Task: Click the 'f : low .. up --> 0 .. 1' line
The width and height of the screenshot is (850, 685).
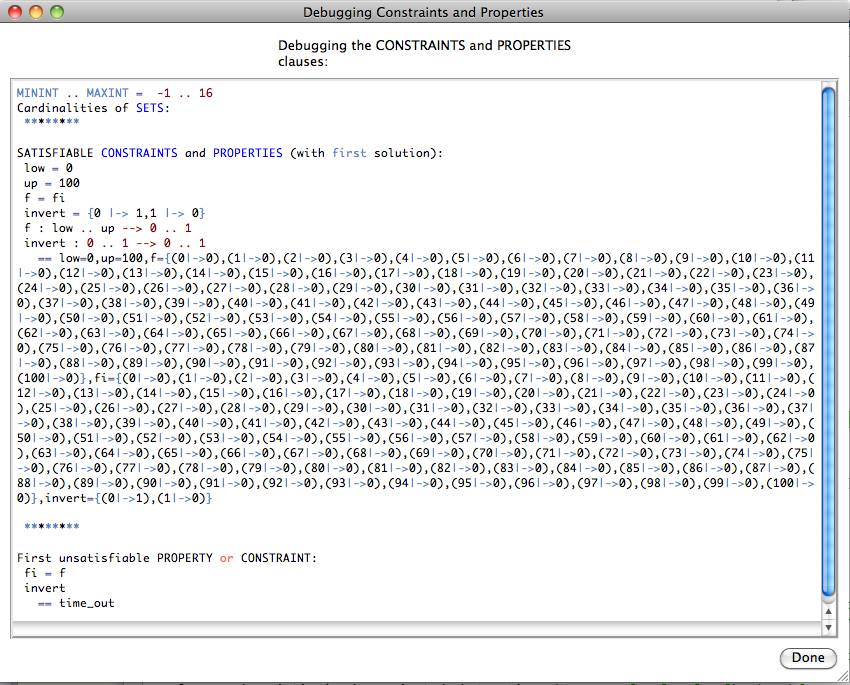Action: coord(107,228)
